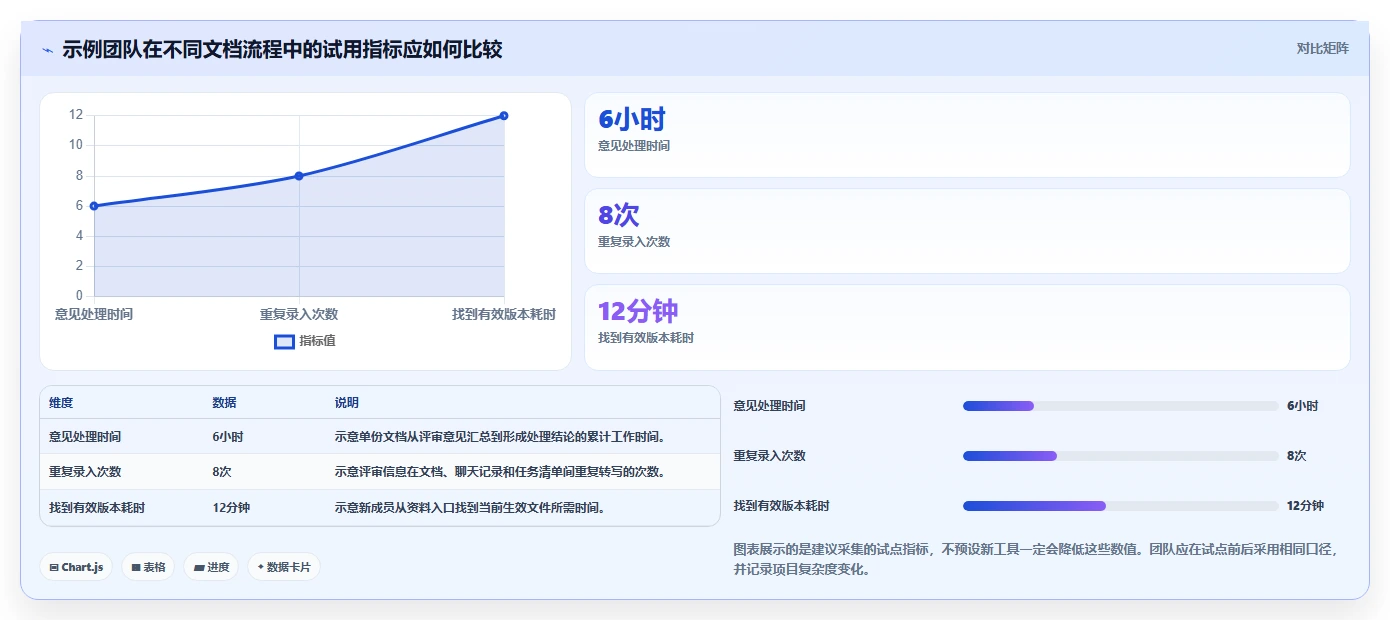Click 找到有效版本耗时 cell in the table
1390x620 pixels.
97,508
